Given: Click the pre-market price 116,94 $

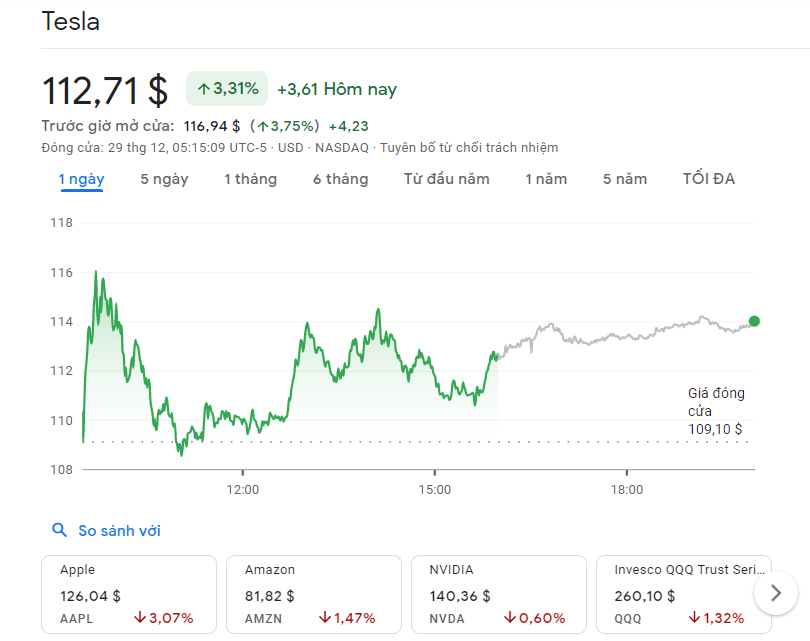Looking at the screenshot, I should point(212,126).
